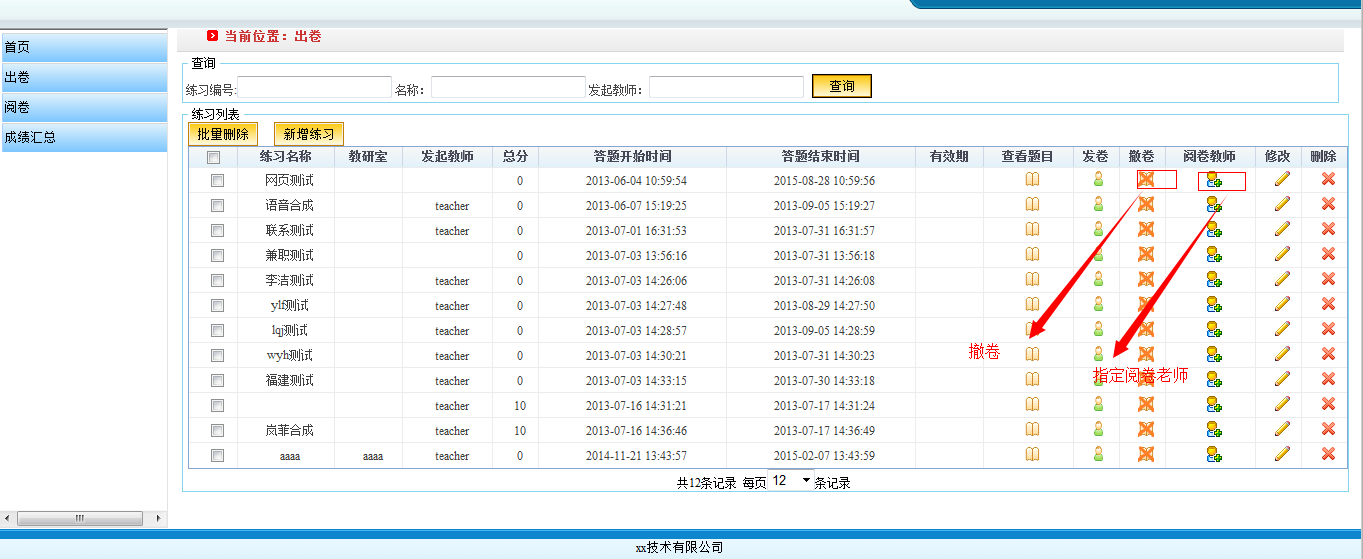Distribute paper icon for 网页测试 row

pos(1098,179)
